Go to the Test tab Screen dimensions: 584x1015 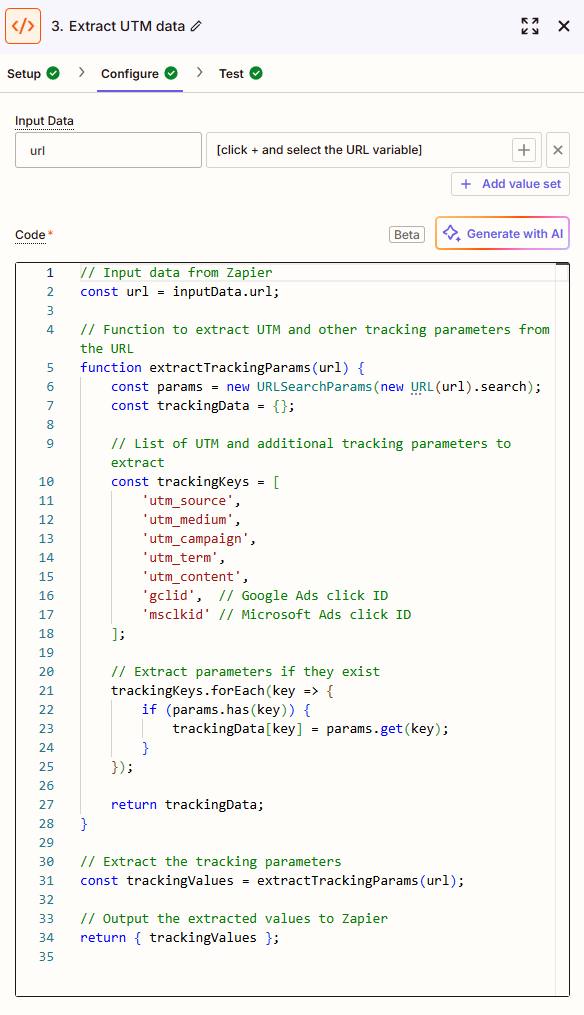231,74
